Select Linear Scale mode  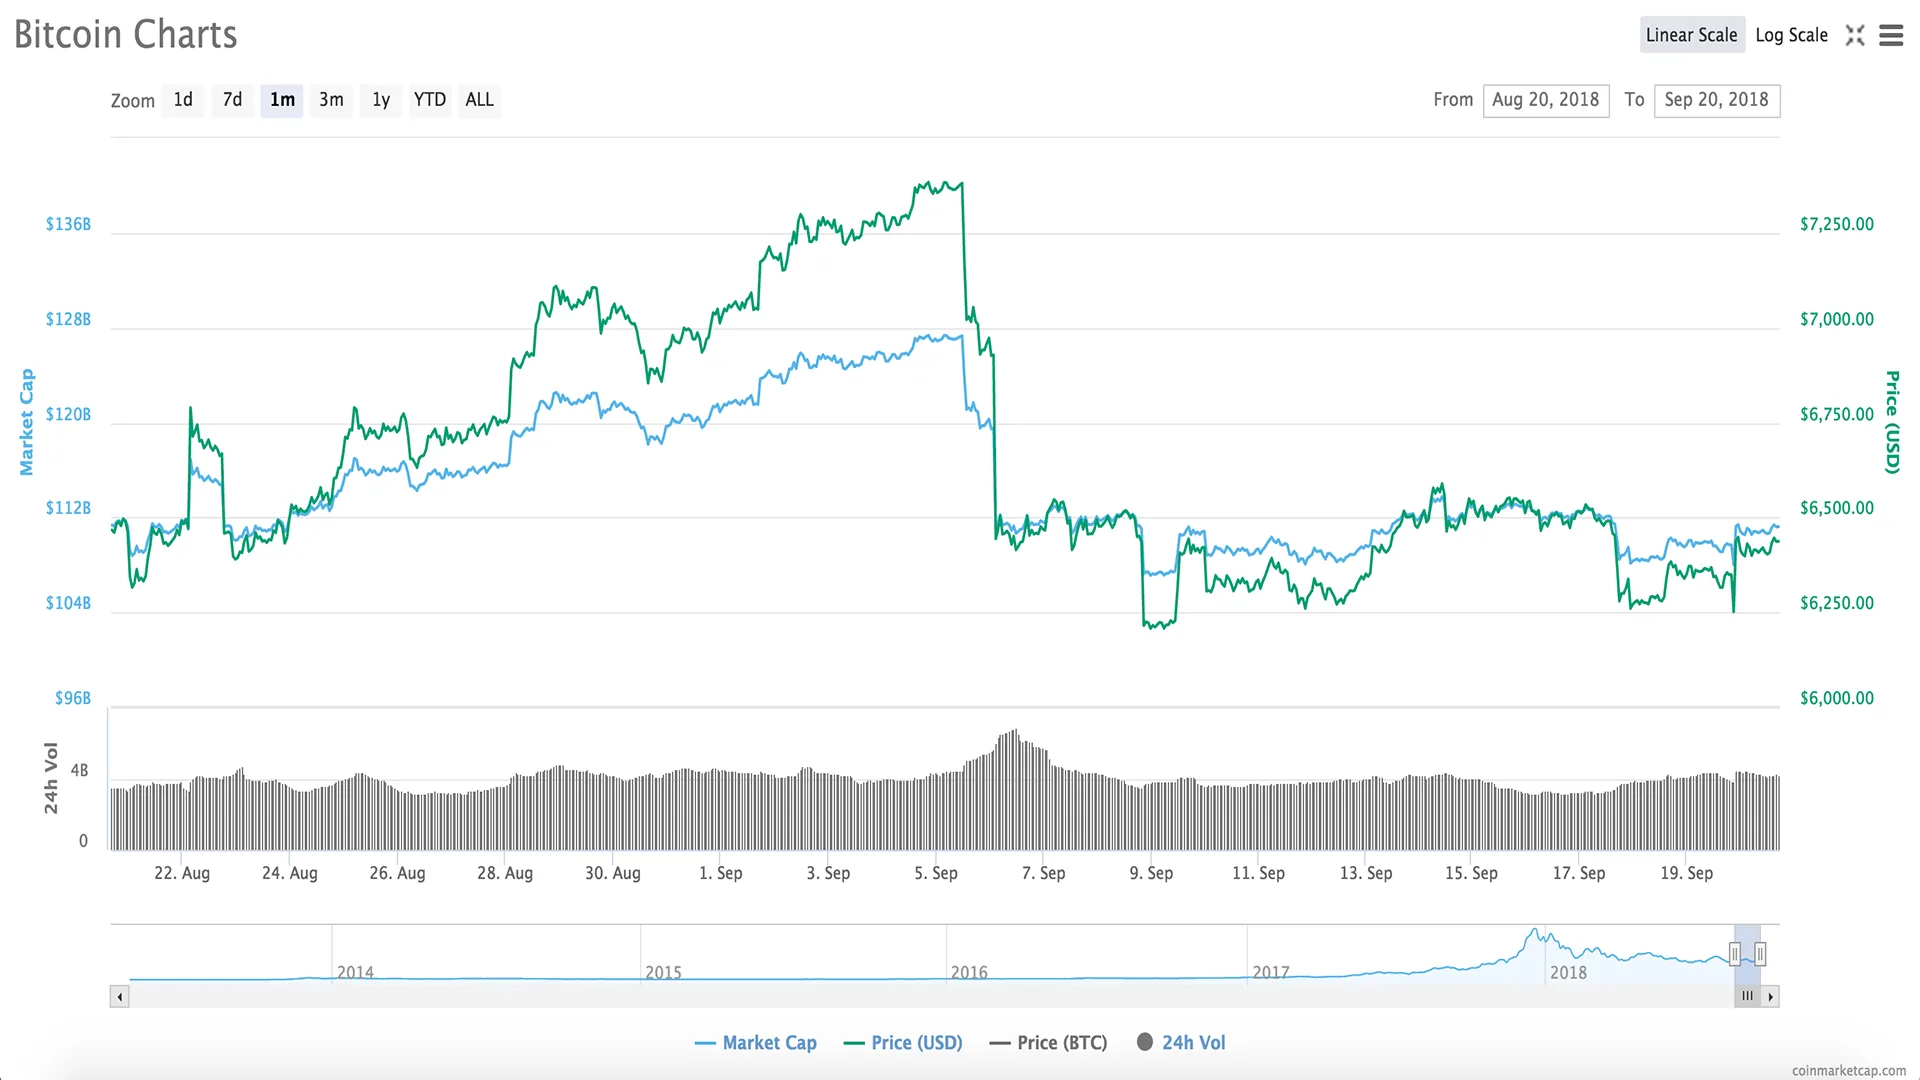1691,35
